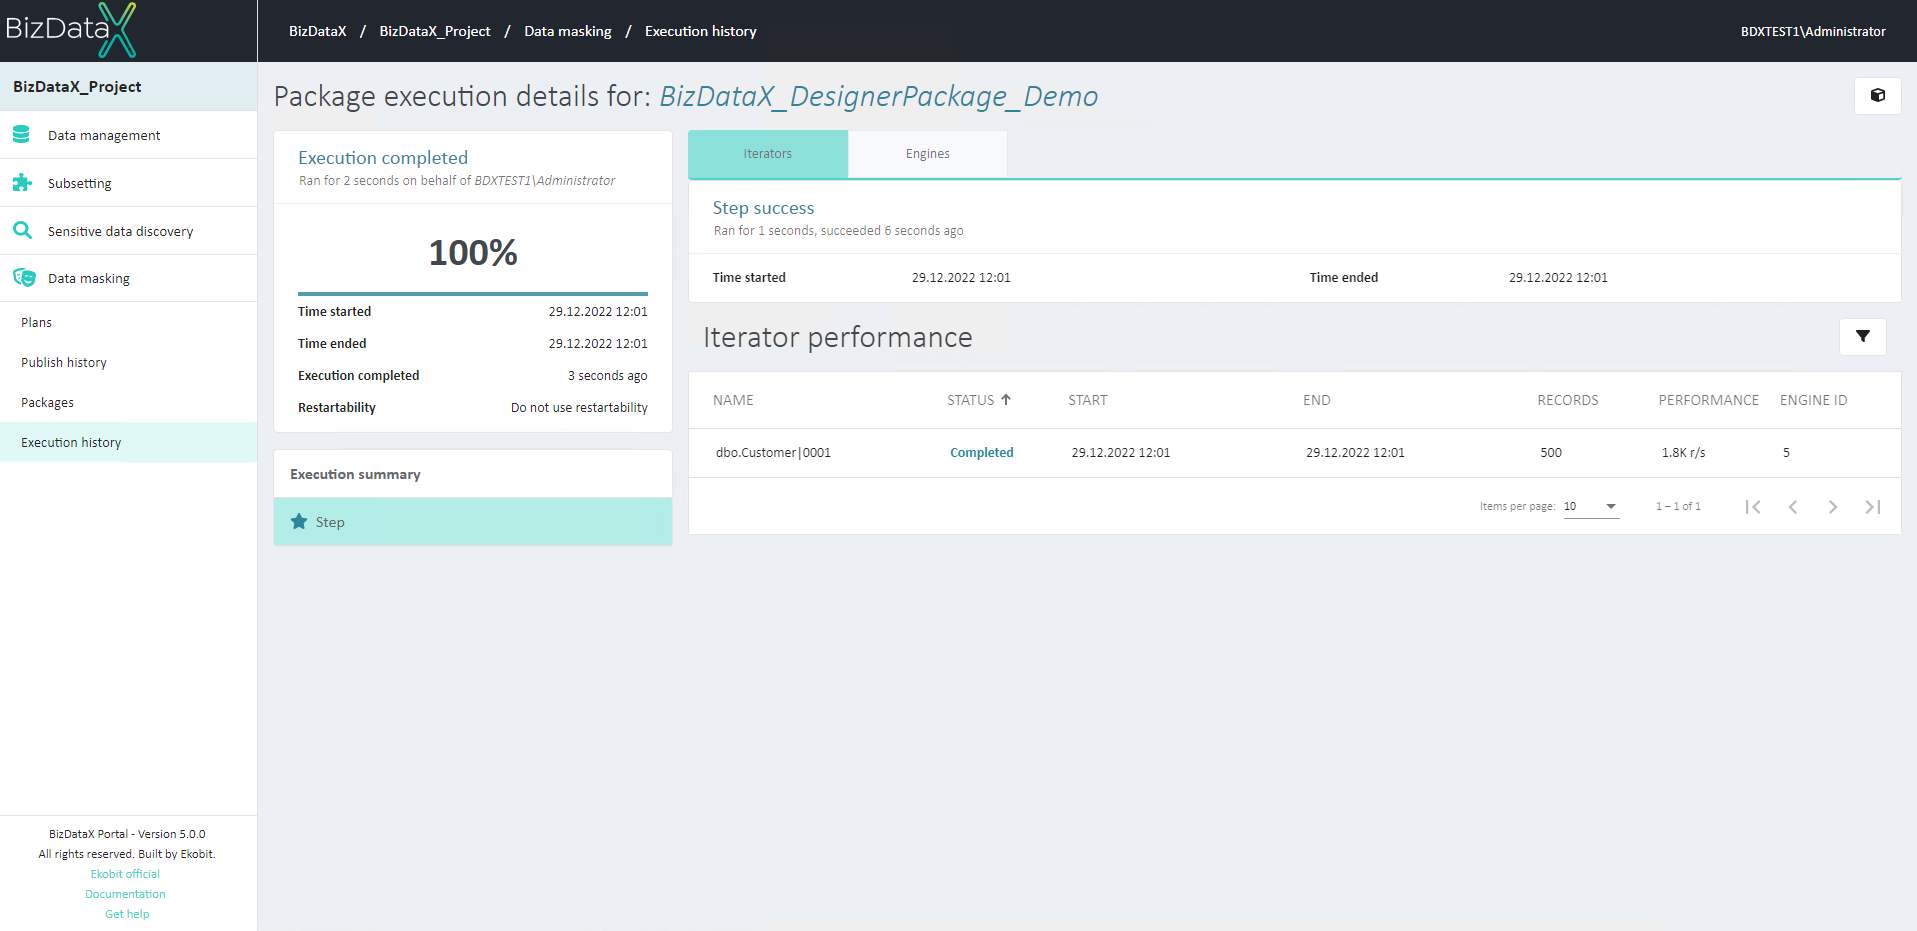Screen dimensions: 1917x931
Task: Go to the next page of results
Action: point(1832,507)
